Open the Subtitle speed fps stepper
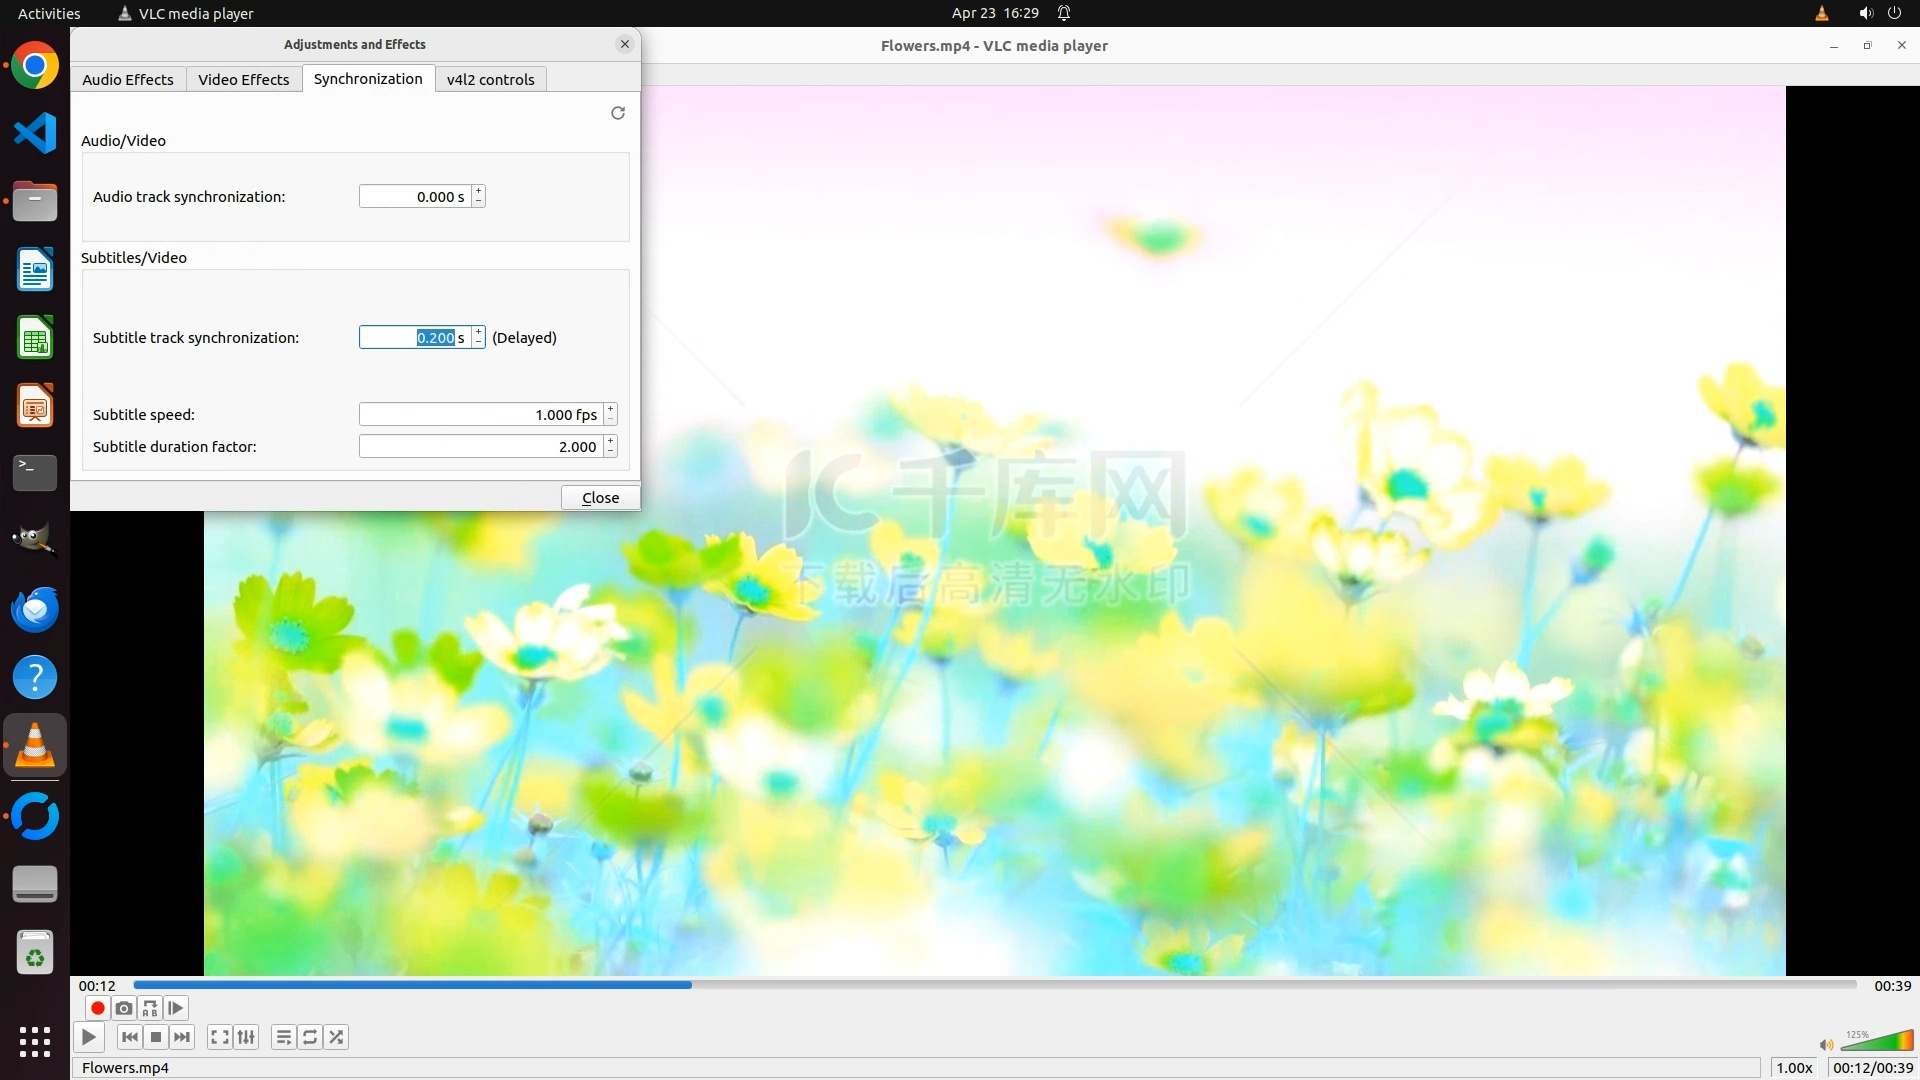Viewport: 1920px width, 1080px height. [610, 414]
